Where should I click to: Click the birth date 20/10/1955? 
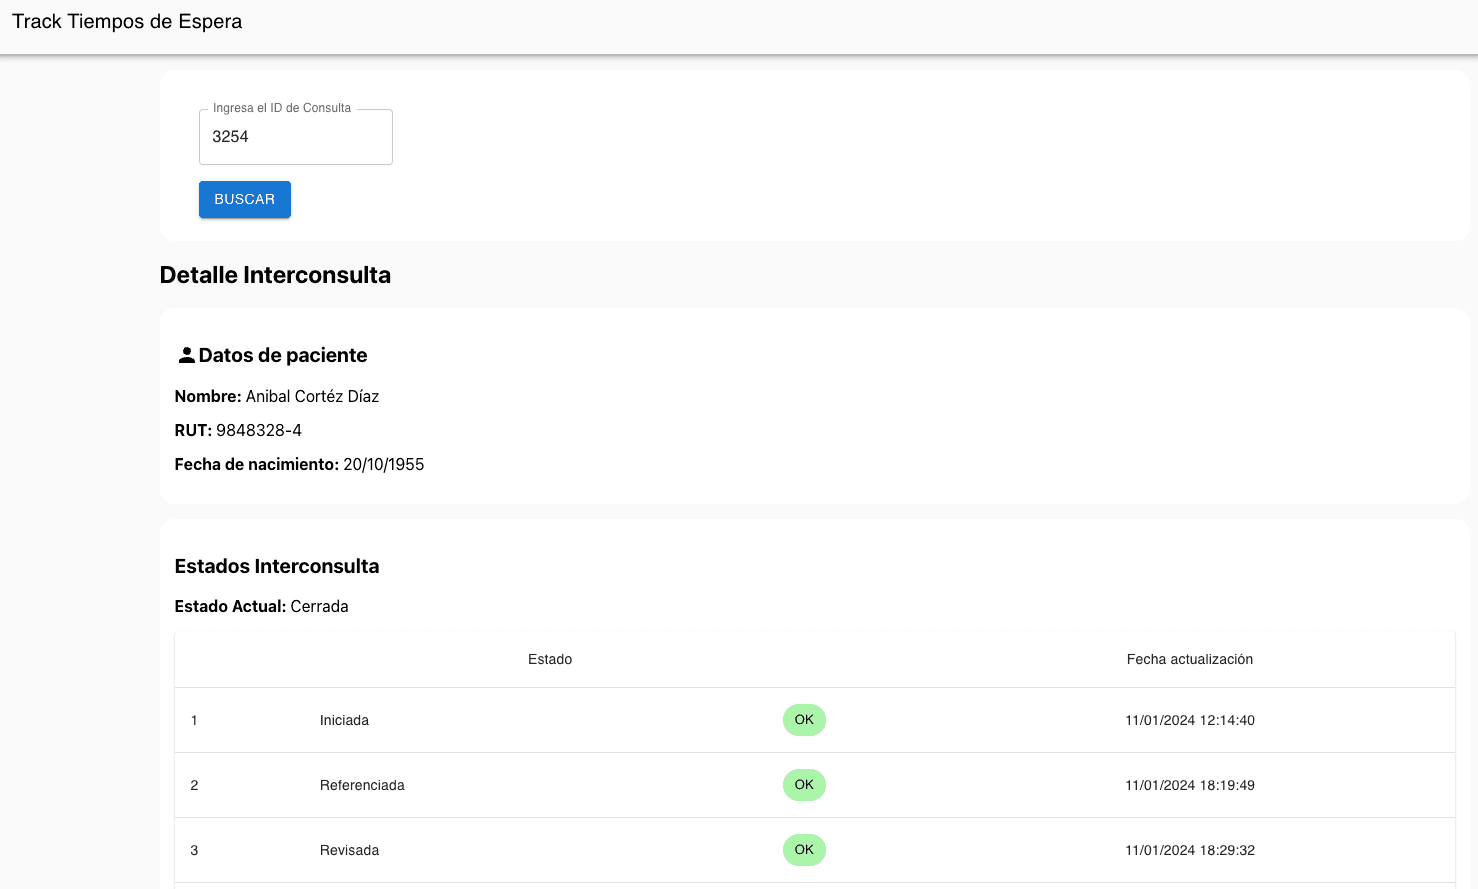click(383, 464)
